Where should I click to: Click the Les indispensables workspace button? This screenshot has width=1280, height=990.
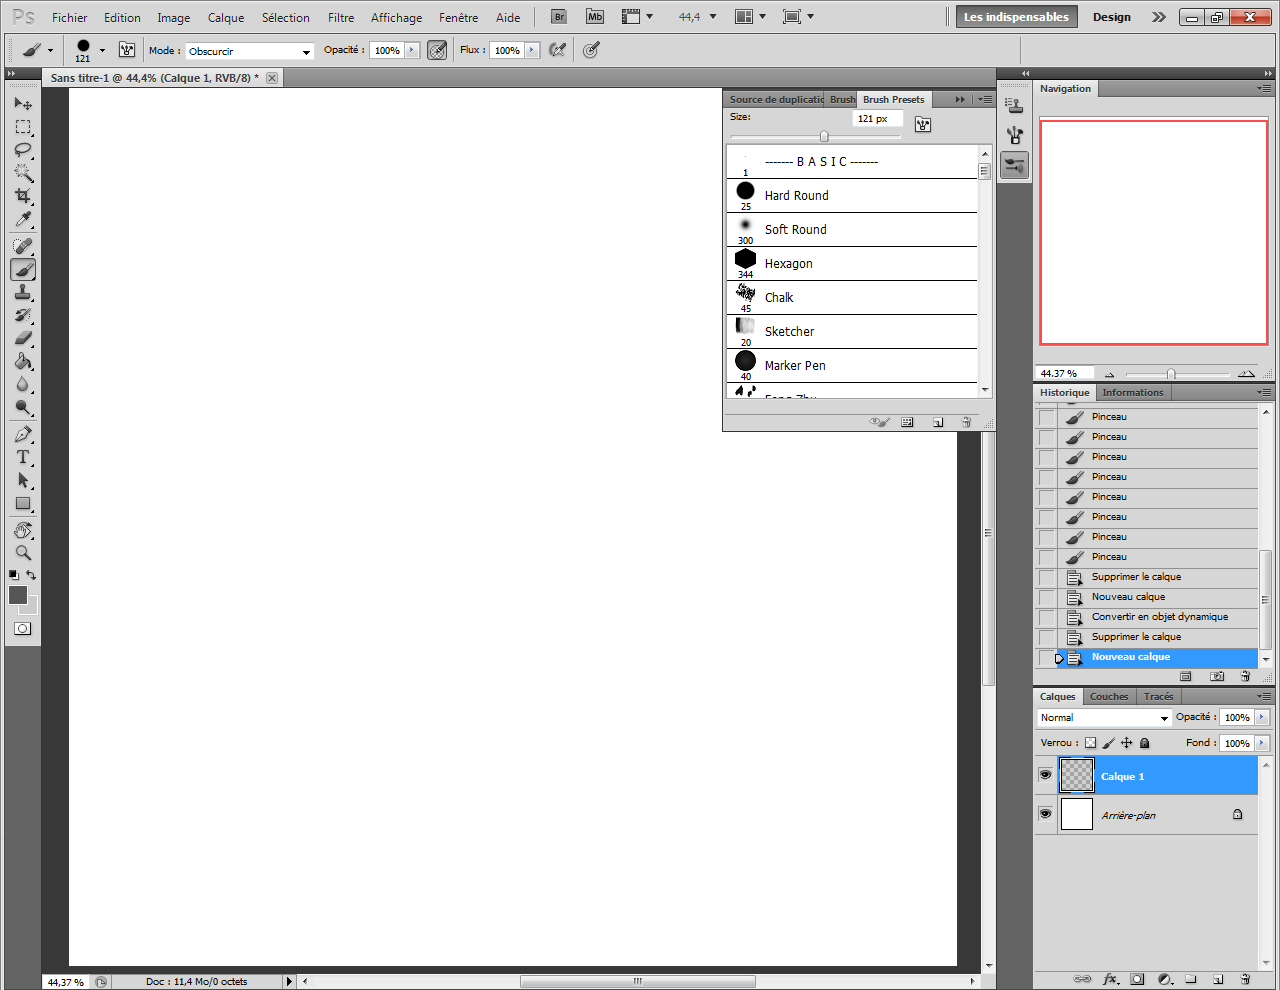point(1016,17)
